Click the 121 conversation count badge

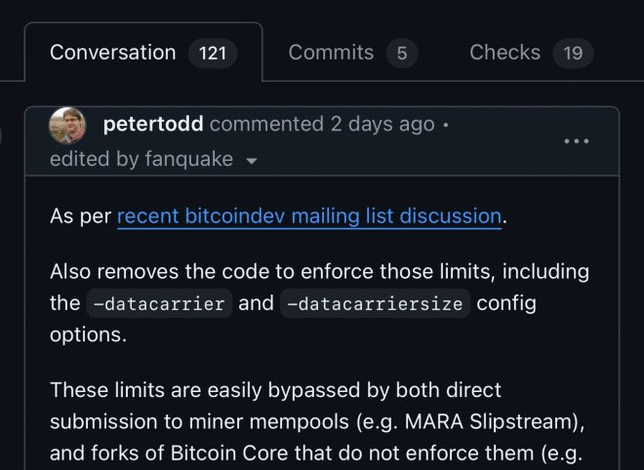pos(212,53)
